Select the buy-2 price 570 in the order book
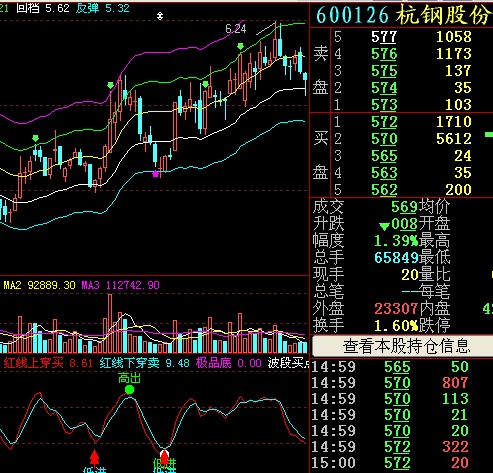 (384, 139)
